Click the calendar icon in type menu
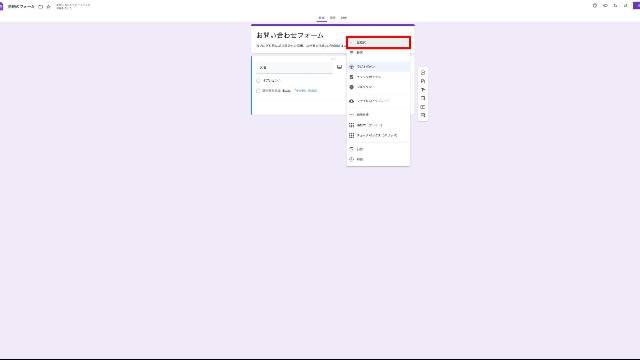The width and height of the screenshot is (640, 360). (351, 149)
